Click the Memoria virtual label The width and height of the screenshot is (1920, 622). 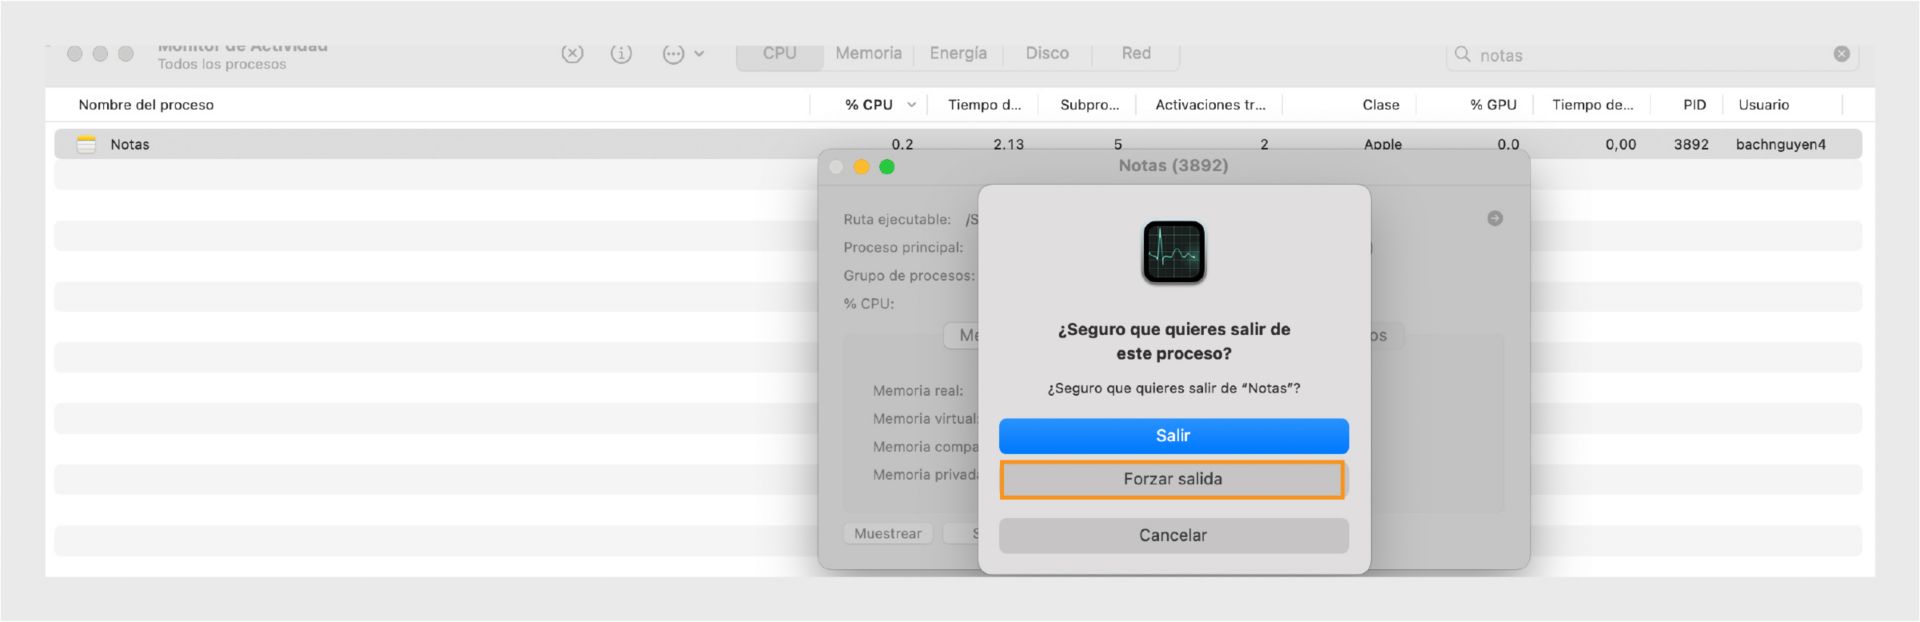tap(925, 419)
